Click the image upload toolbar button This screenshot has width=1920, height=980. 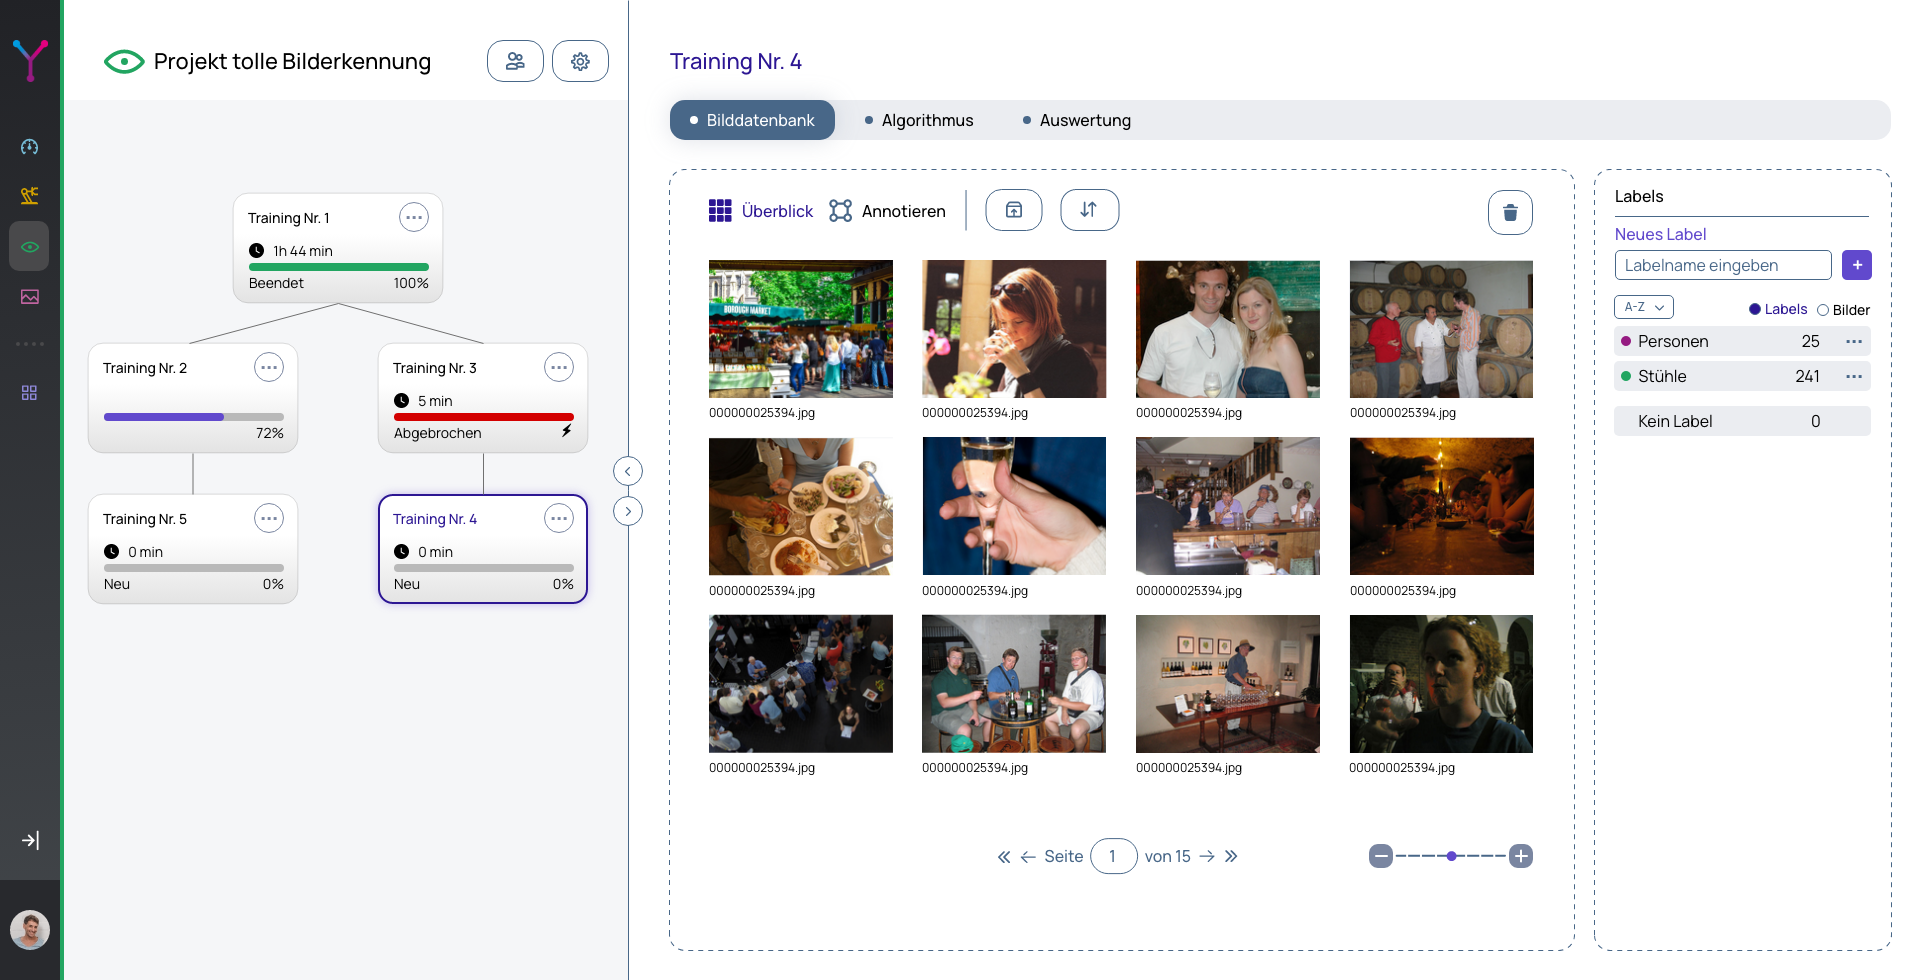coord(1014,210)
